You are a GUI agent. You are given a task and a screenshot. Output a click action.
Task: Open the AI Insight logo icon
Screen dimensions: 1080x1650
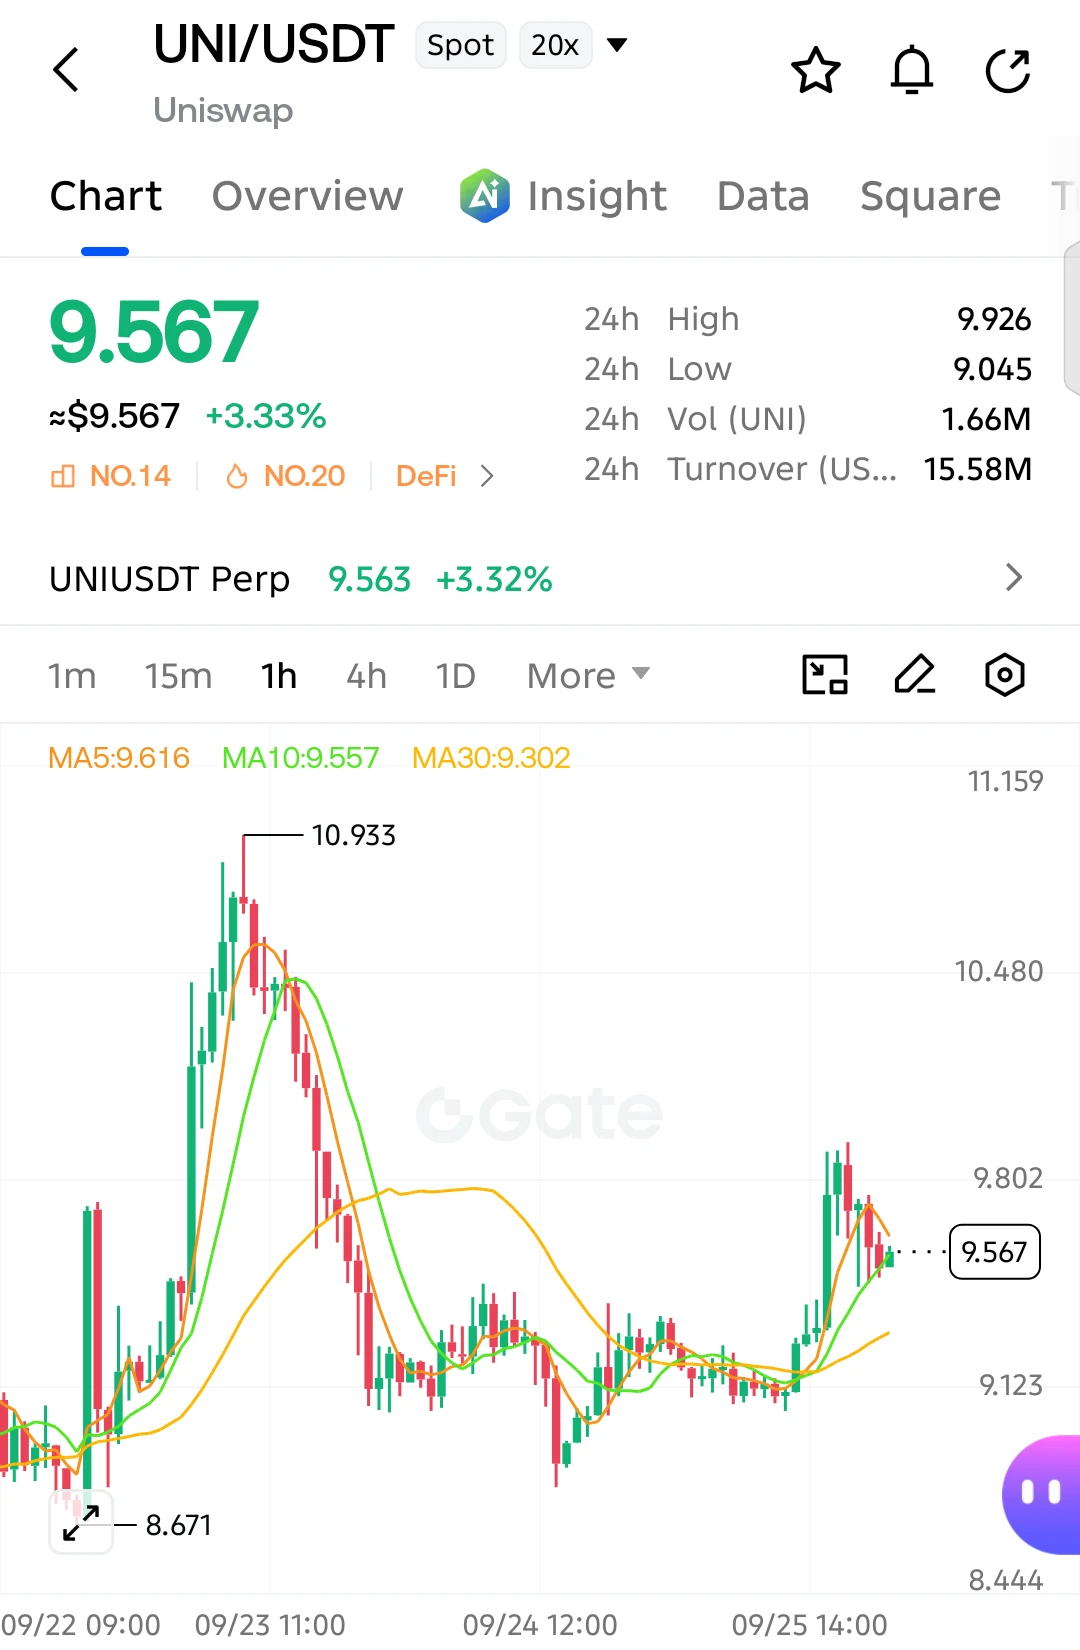pyautogui.click(x=485, y=195)
